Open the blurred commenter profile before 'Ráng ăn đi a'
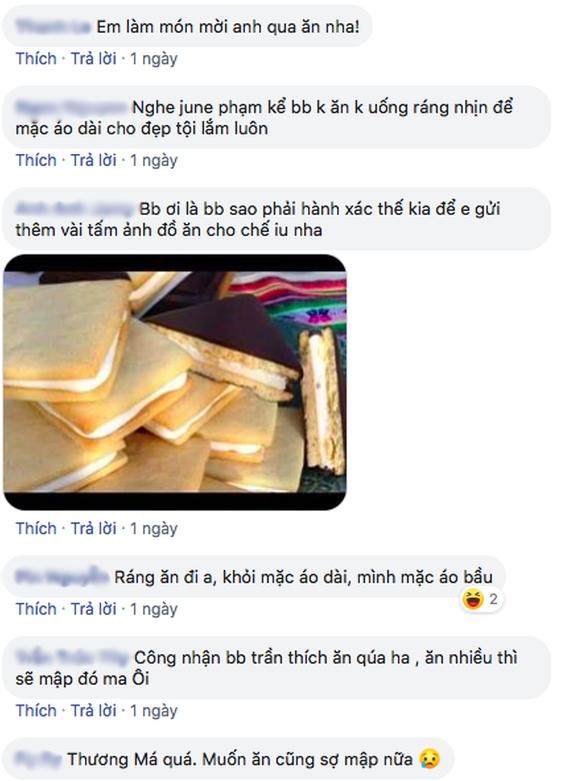The image size is (563, 781). [x=62, y=577]
